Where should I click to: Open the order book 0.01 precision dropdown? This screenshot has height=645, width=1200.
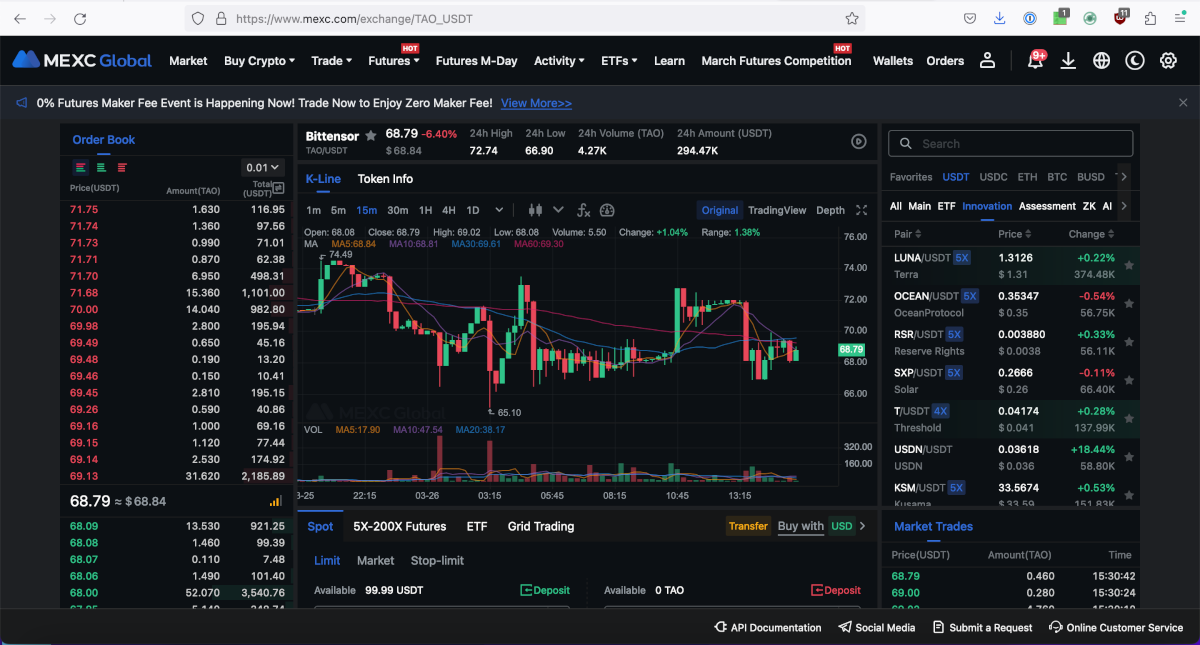[264, 168]
